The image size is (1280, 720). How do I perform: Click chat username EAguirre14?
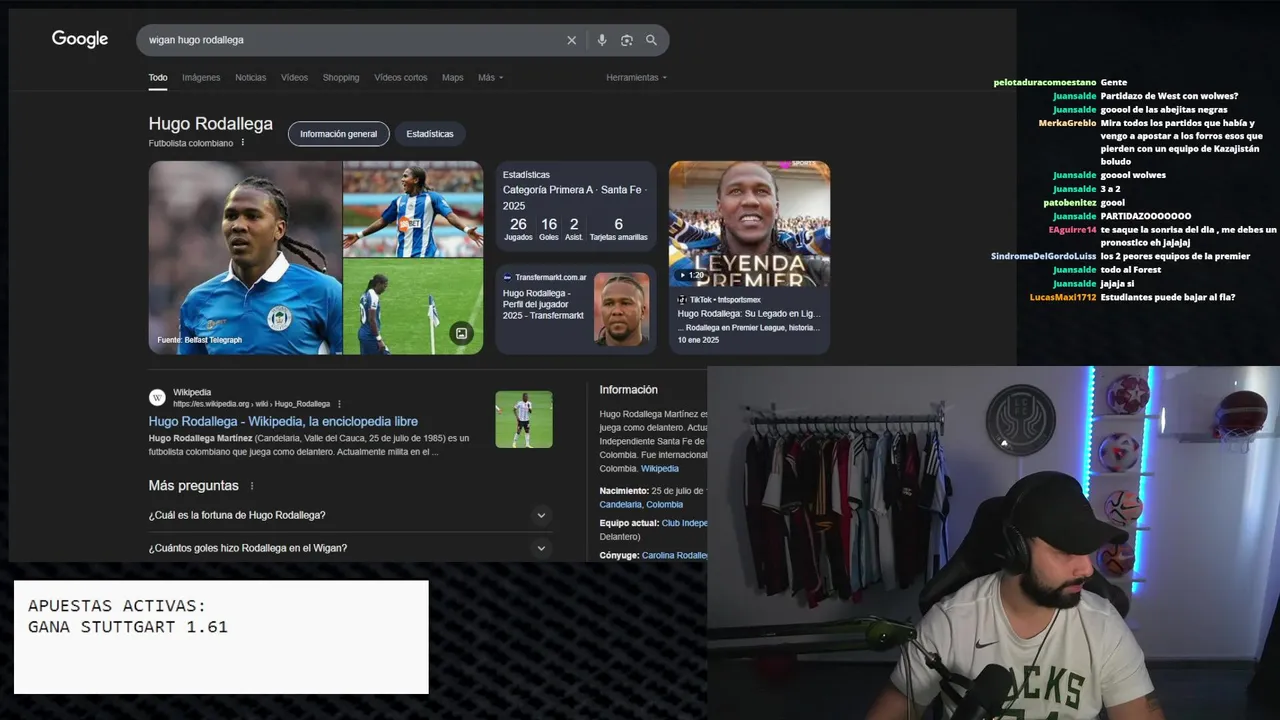point(1072,230)
